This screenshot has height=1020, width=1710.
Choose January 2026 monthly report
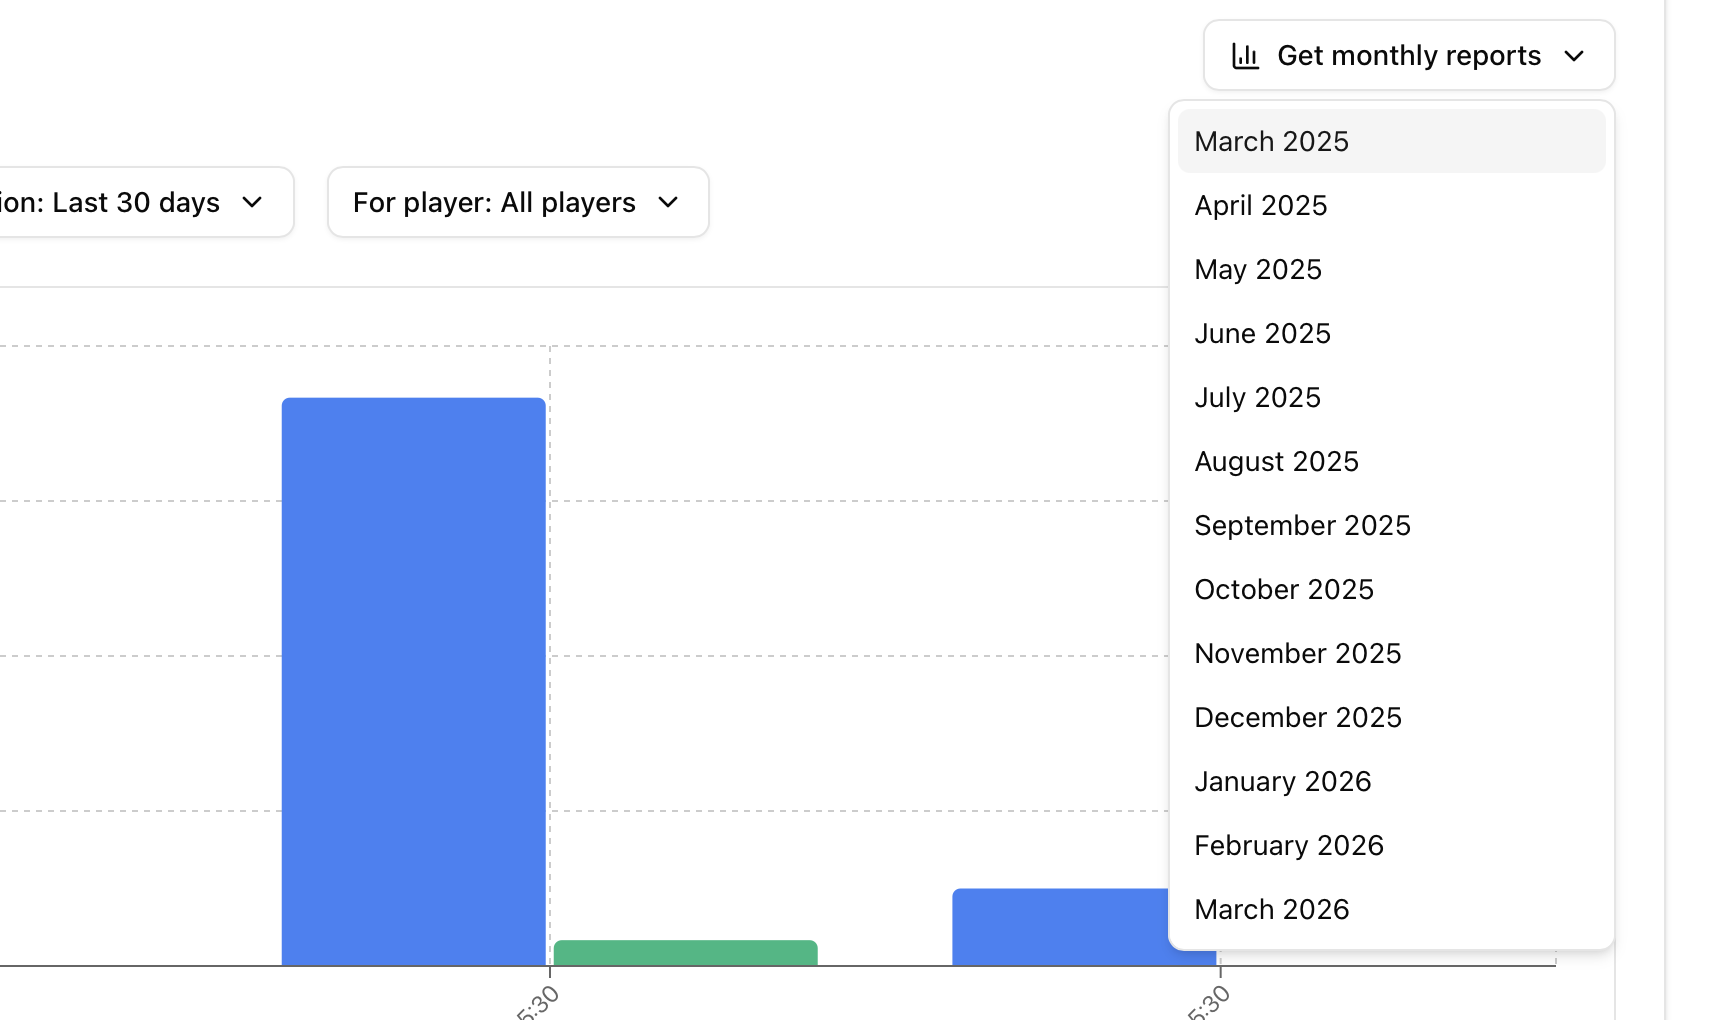pos(1283,781)
